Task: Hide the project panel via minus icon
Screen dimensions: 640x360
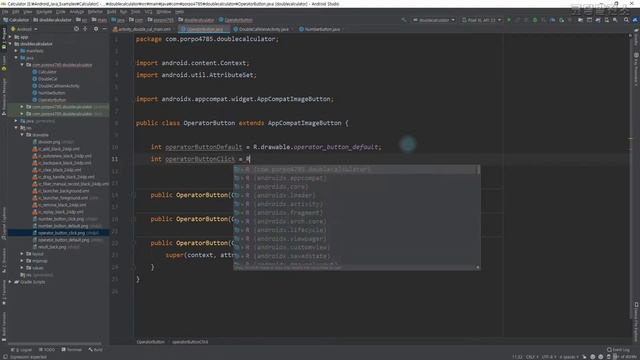Action: point(104,29)
